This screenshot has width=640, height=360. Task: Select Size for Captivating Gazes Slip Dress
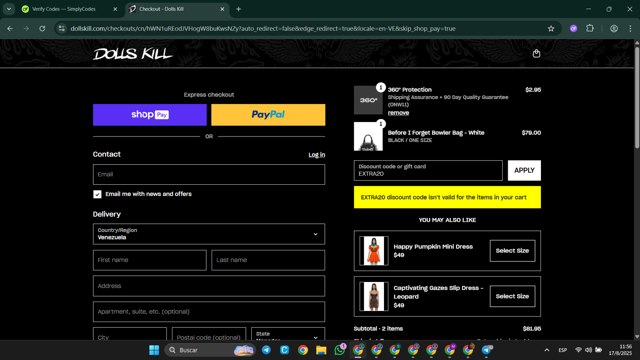[512, 296]
